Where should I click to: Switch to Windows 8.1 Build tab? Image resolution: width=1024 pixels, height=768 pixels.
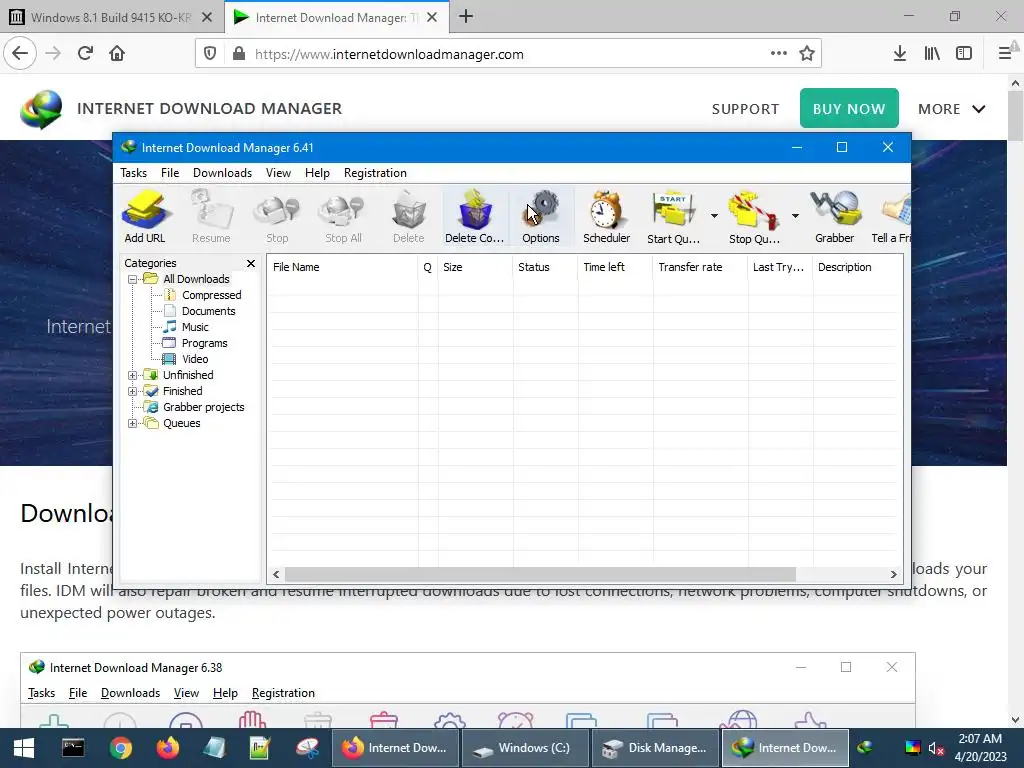[111, 18]
